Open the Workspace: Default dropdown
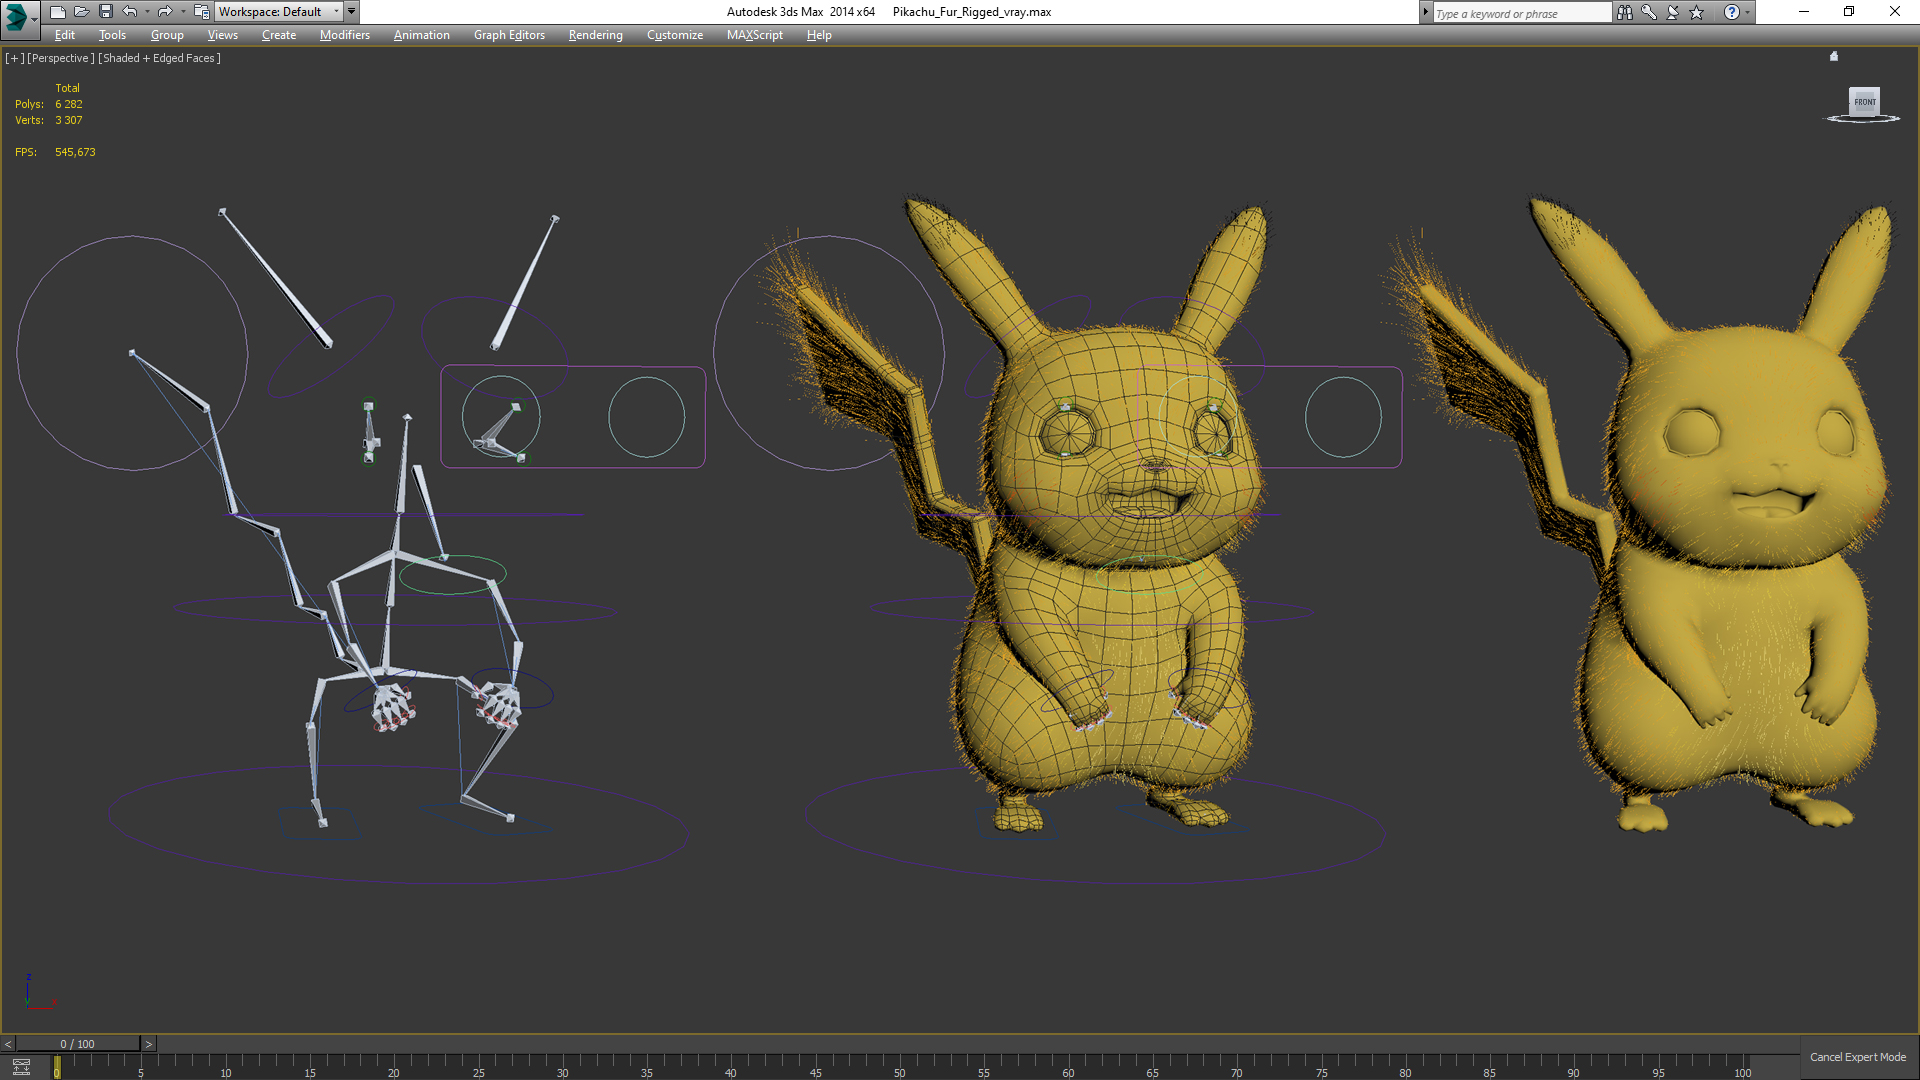Viewport: 1920px width, 1080px height. point(279,12)
